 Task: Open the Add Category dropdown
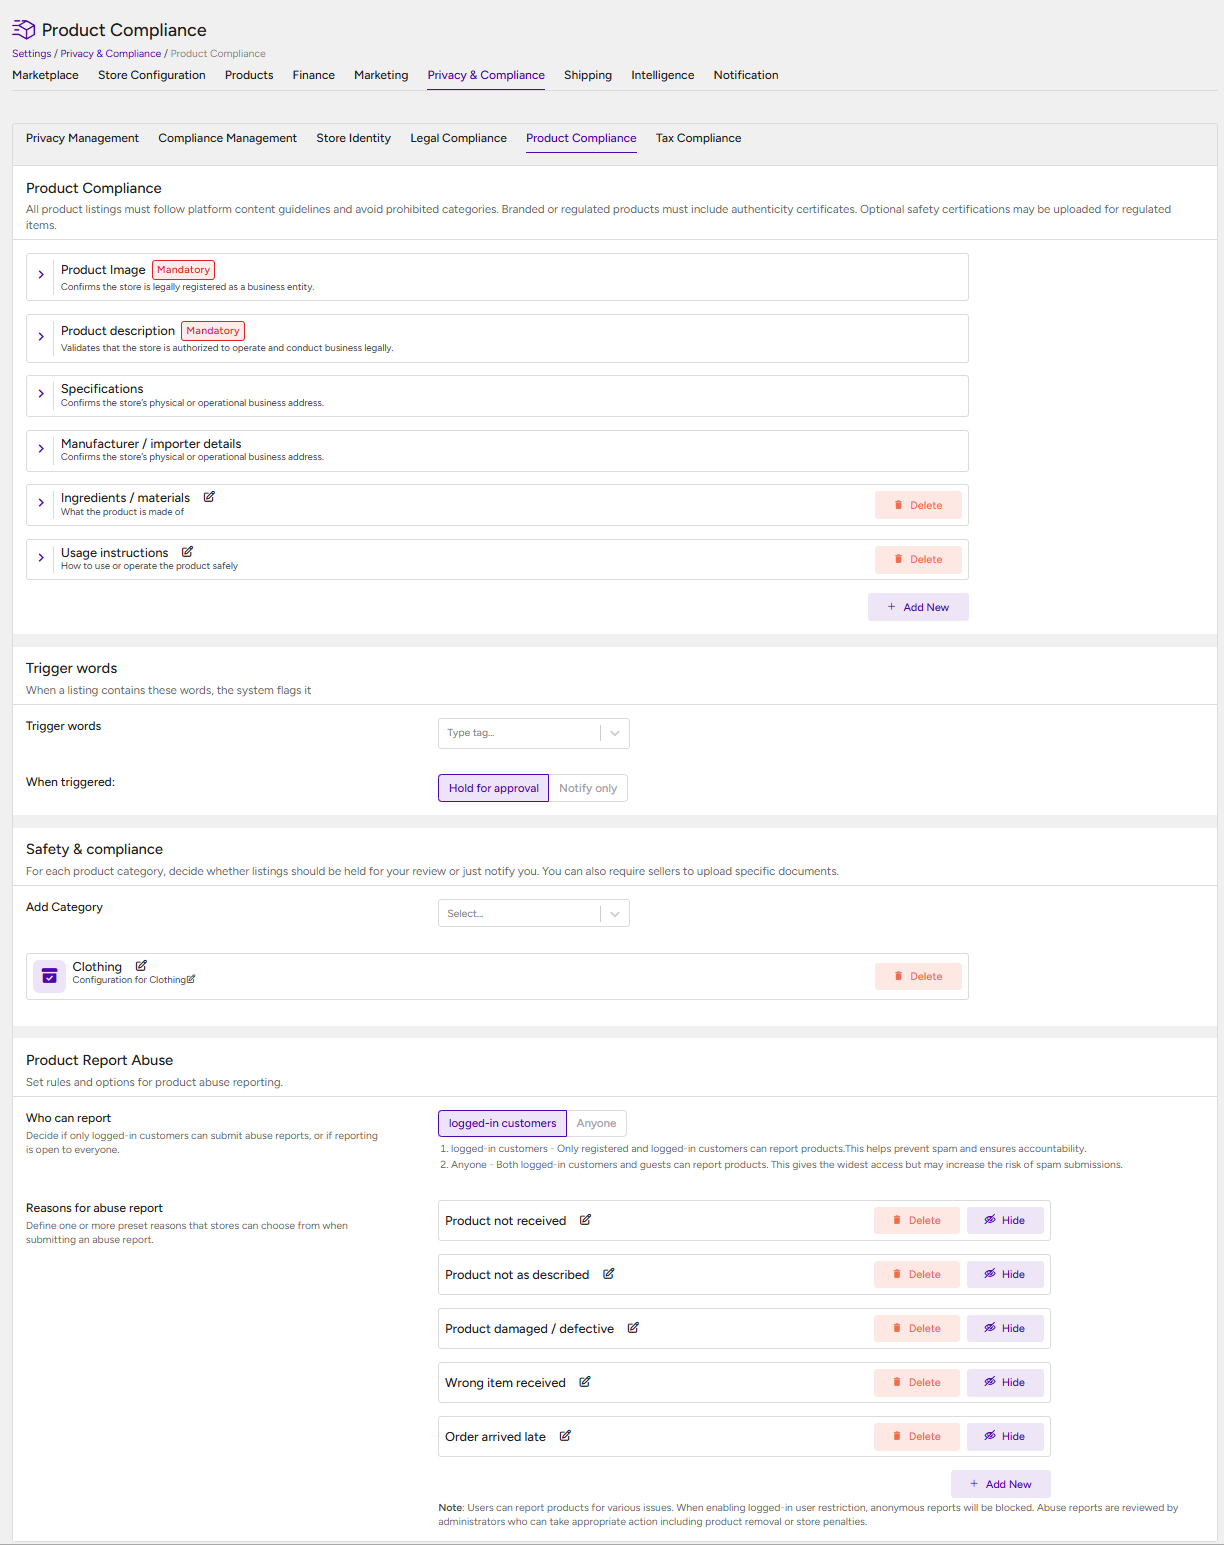pyautogui.click(x=534, y=913)
